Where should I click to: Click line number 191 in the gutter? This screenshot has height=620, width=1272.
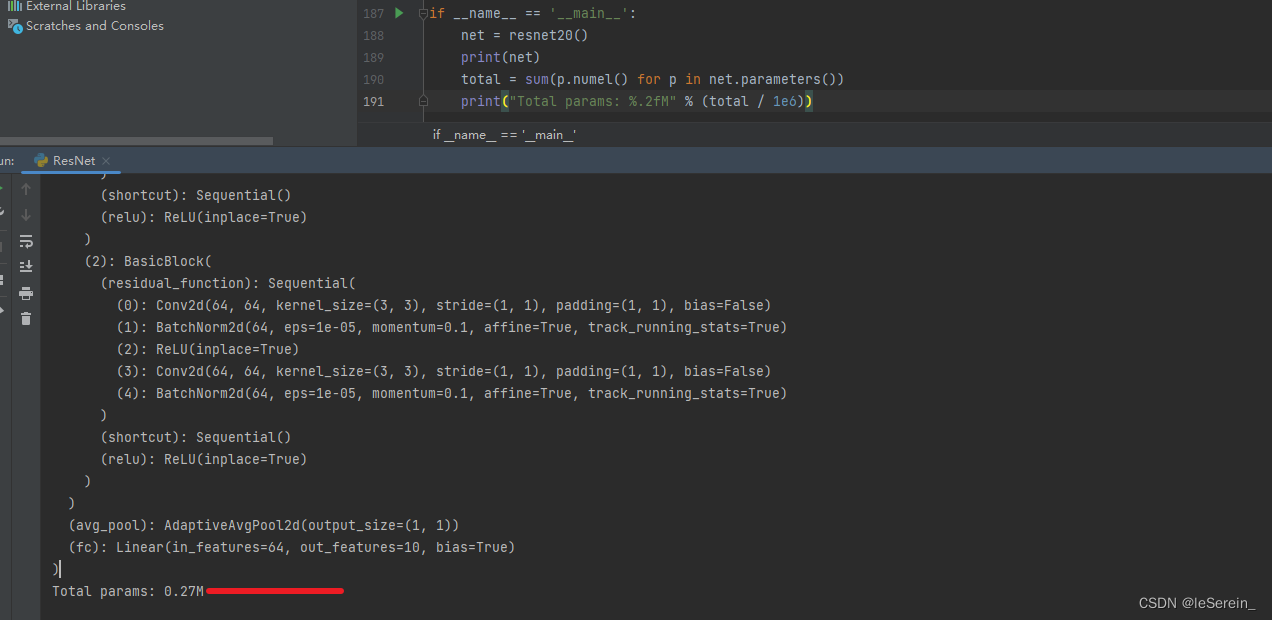tap(373, 101)
